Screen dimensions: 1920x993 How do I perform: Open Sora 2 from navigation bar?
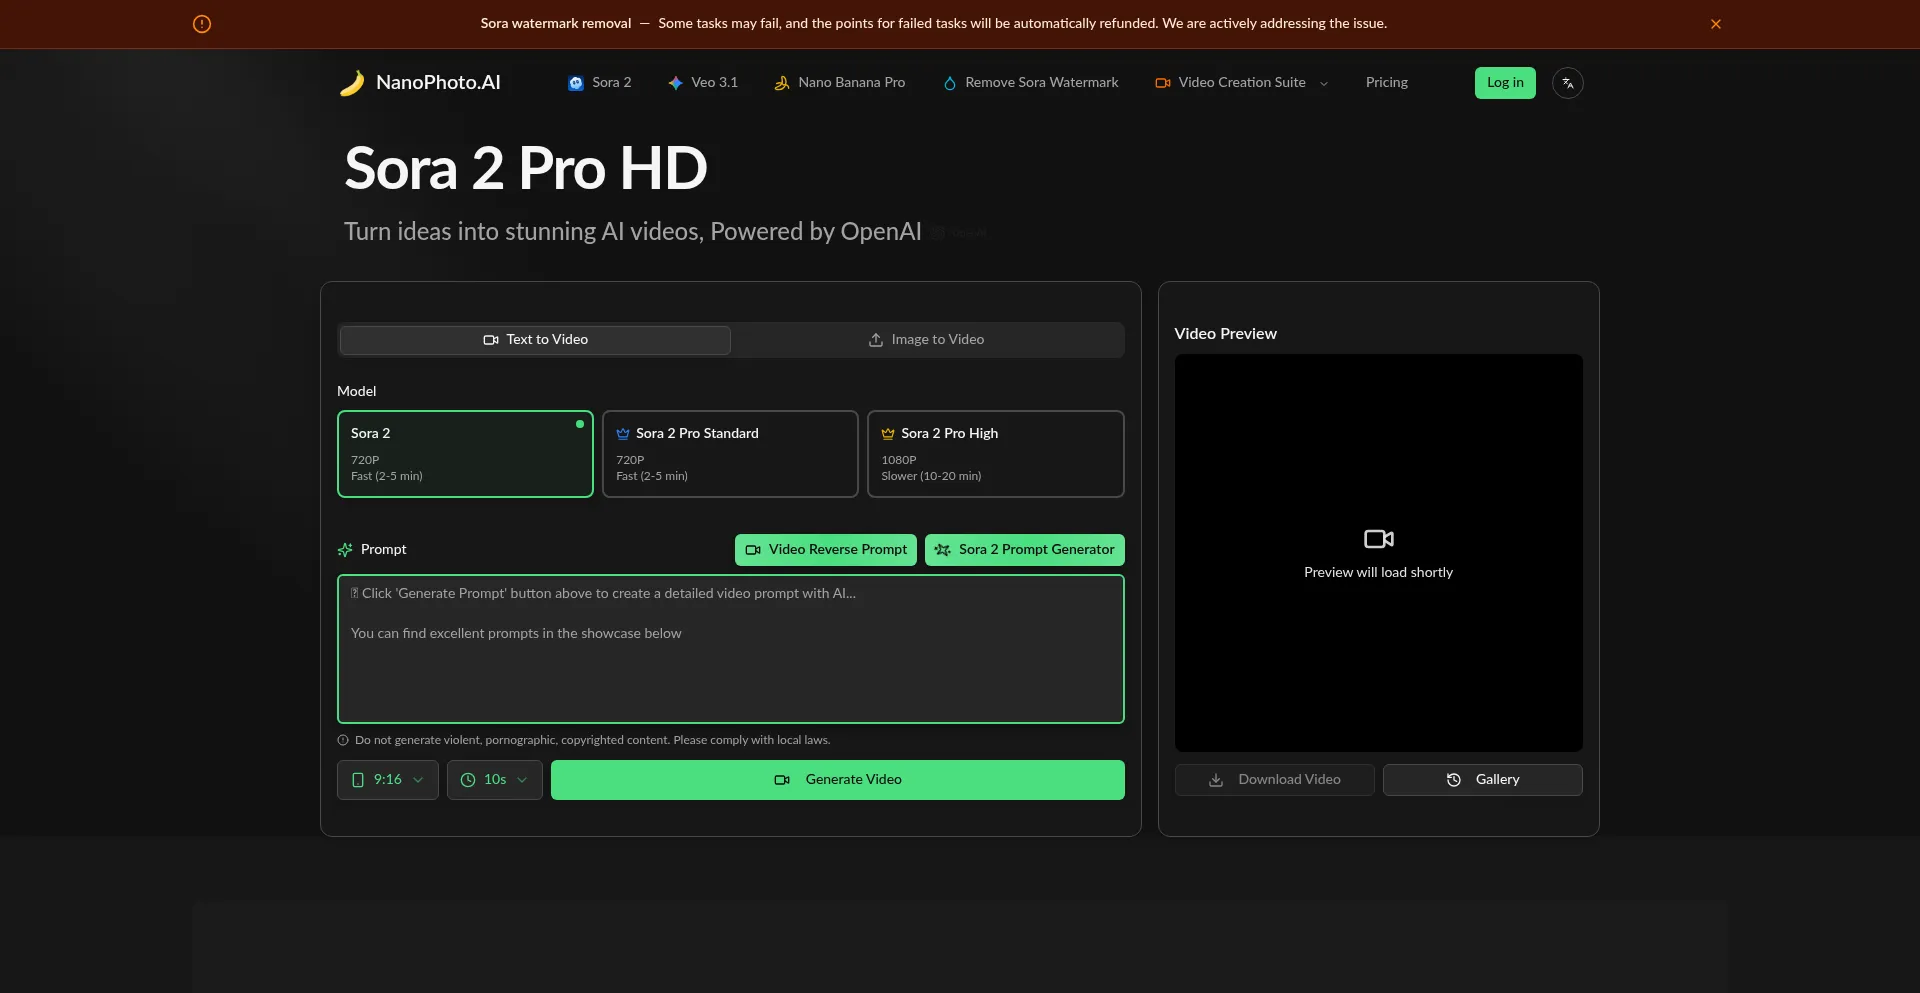click(600, 83)
